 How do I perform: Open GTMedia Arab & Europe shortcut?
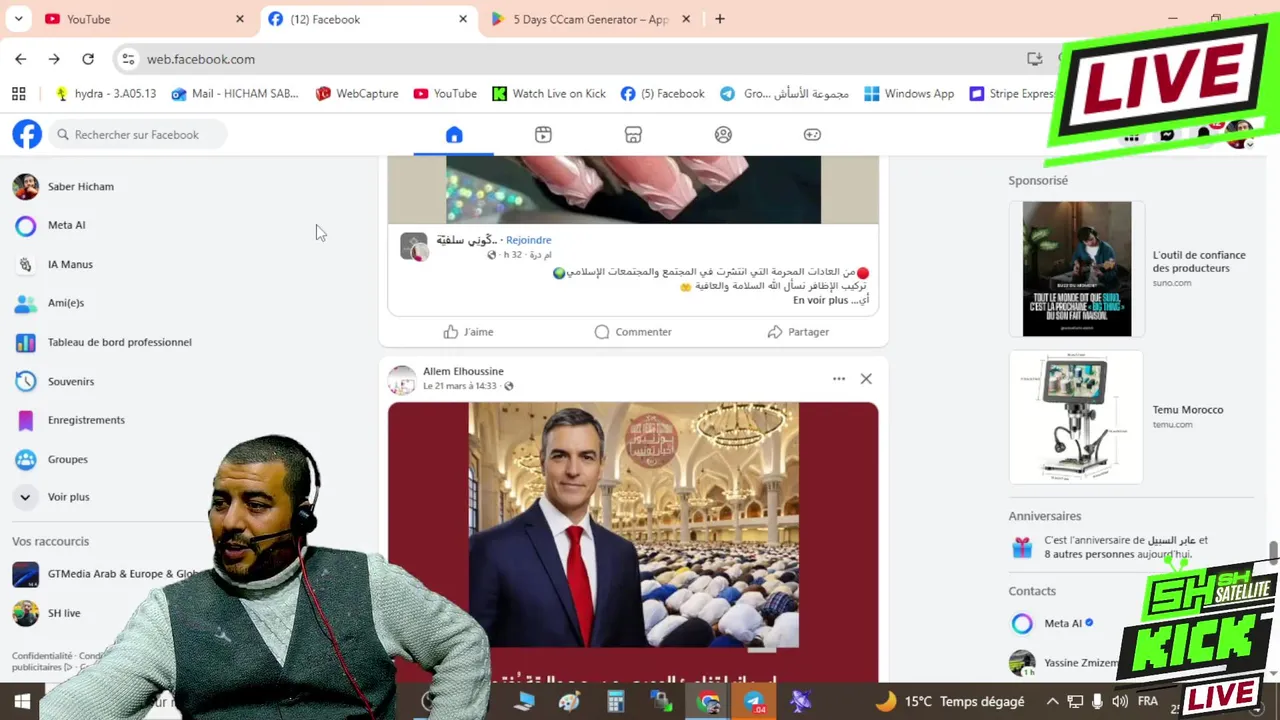coord(110,574)
